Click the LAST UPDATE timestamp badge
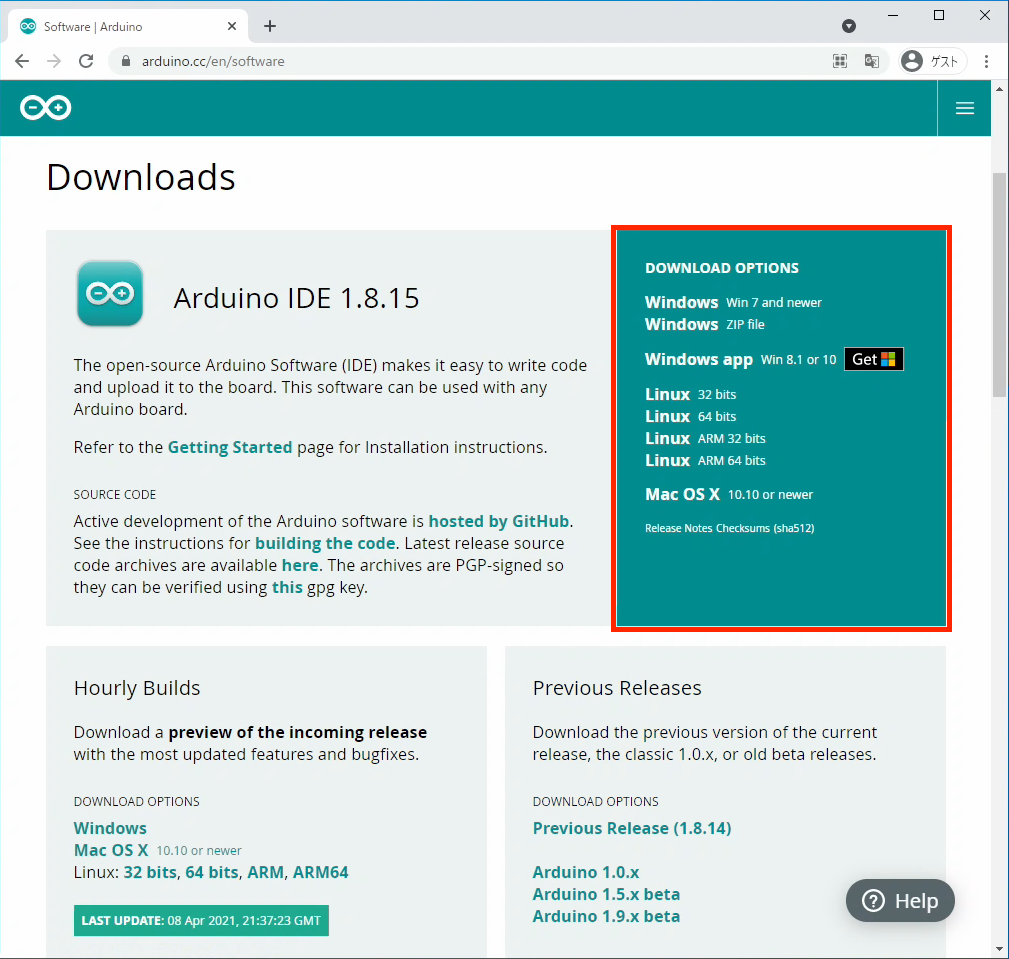The height and width of the screenshot is (959, 1009). pos(201,920)
